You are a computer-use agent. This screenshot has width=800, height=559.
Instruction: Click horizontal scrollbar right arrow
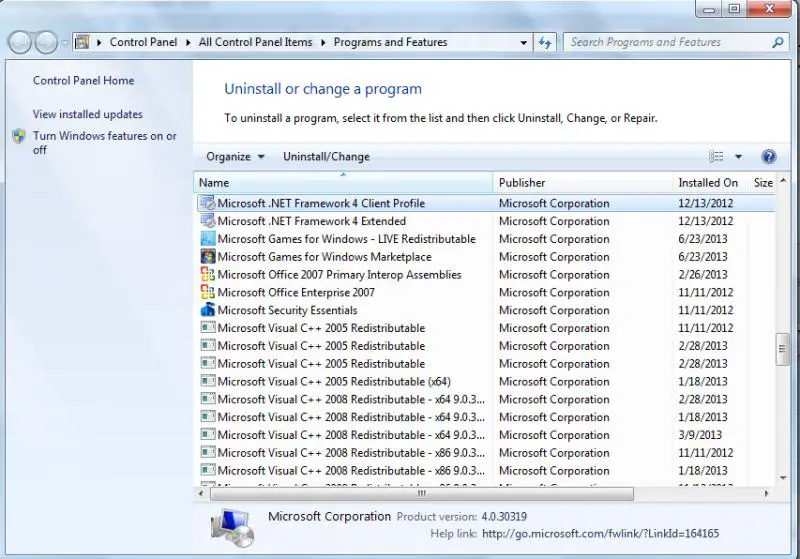pyautogui.click(x=766, y=493)
